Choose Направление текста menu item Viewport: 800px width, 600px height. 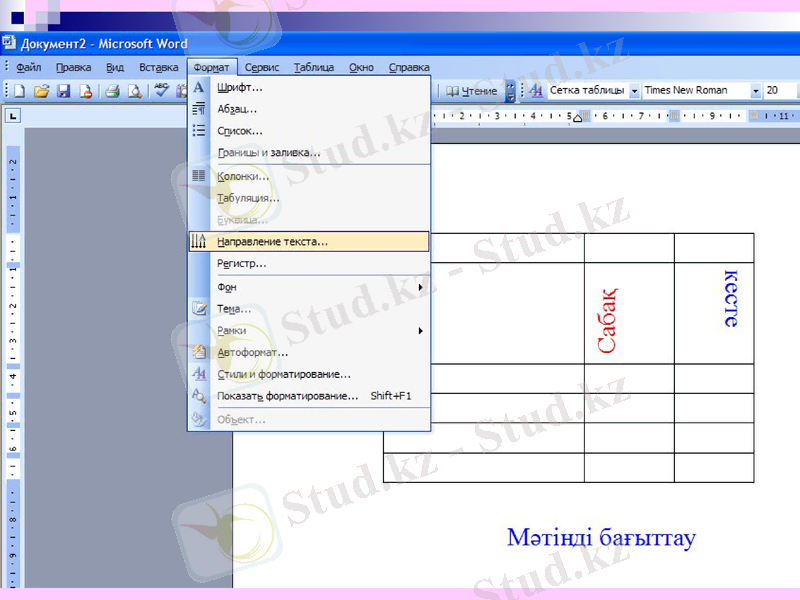pos(272,241)
